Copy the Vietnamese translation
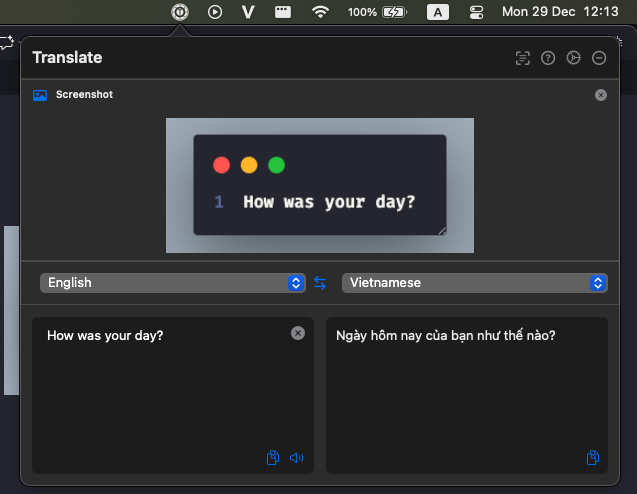The height and width of the screenshot is (494, 637). [x=592, y=458]
